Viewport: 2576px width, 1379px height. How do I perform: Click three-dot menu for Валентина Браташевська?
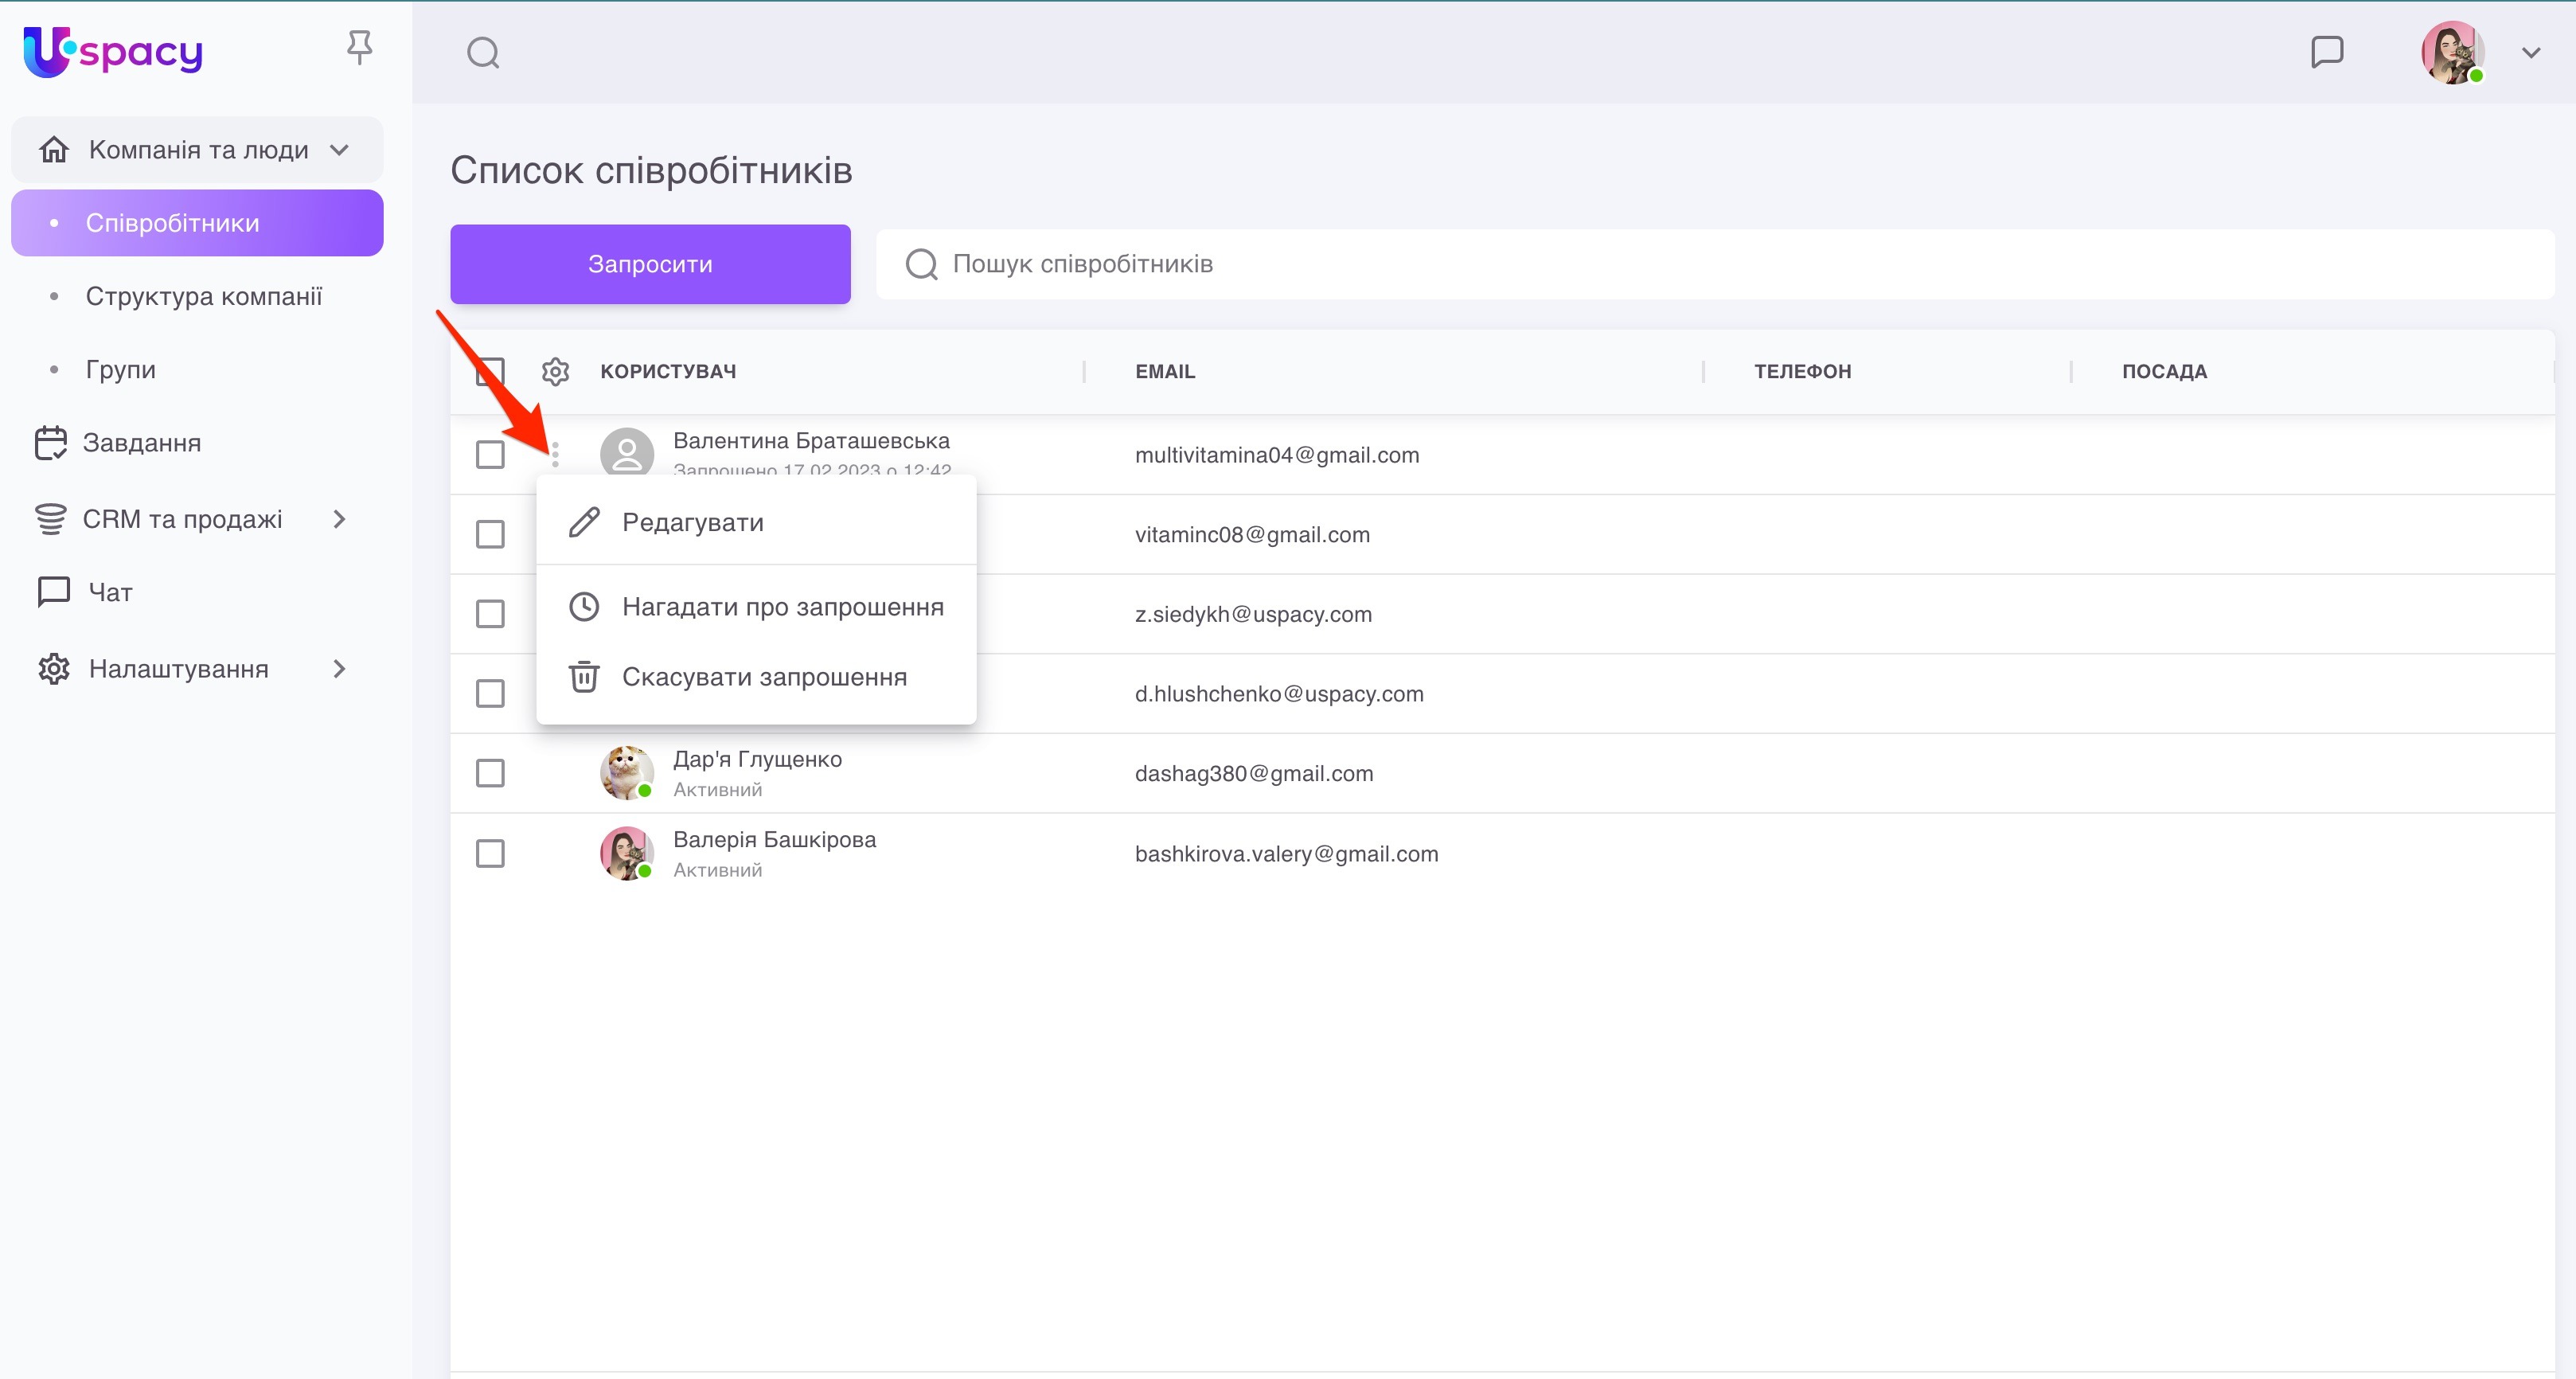(x=555, y=455)
